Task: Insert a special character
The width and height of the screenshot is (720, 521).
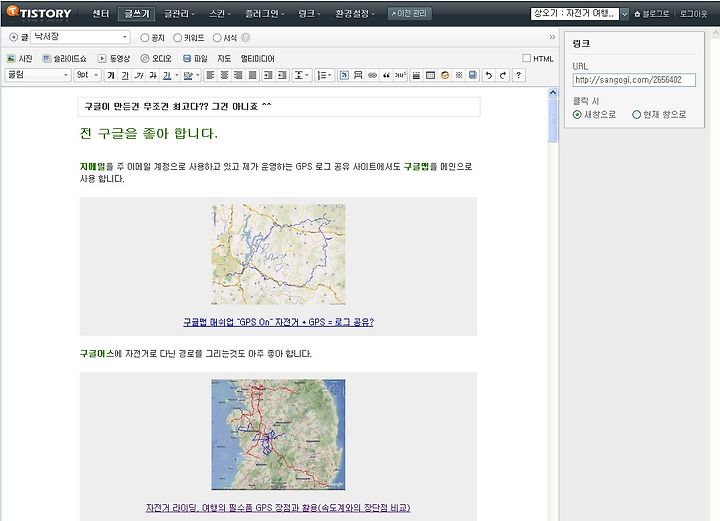Action: (x=458, y=75)
